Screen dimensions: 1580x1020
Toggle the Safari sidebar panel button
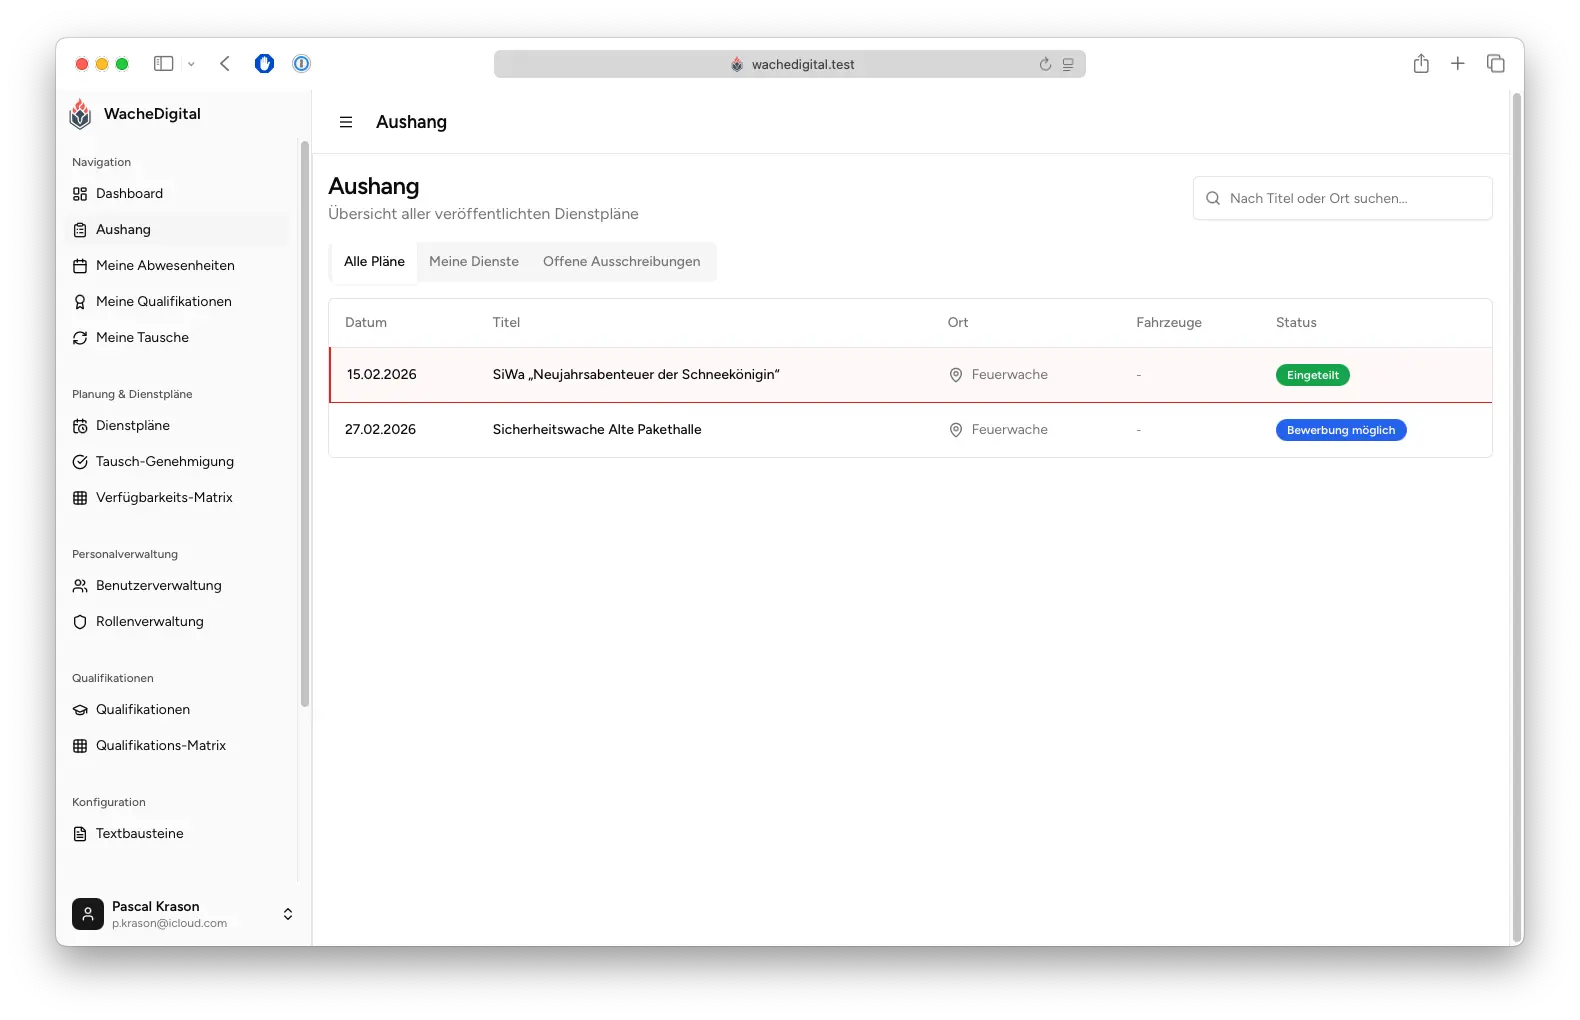[163, 64]
